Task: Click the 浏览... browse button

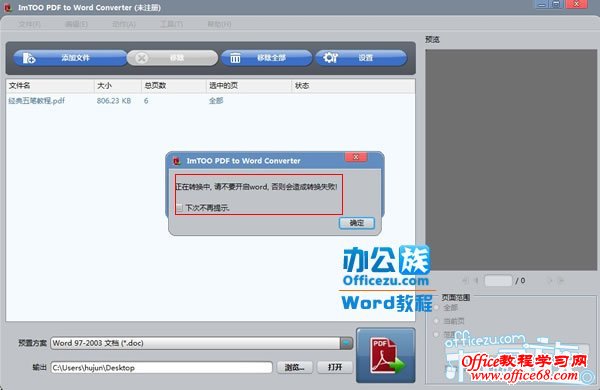Action: pos(295,367)
